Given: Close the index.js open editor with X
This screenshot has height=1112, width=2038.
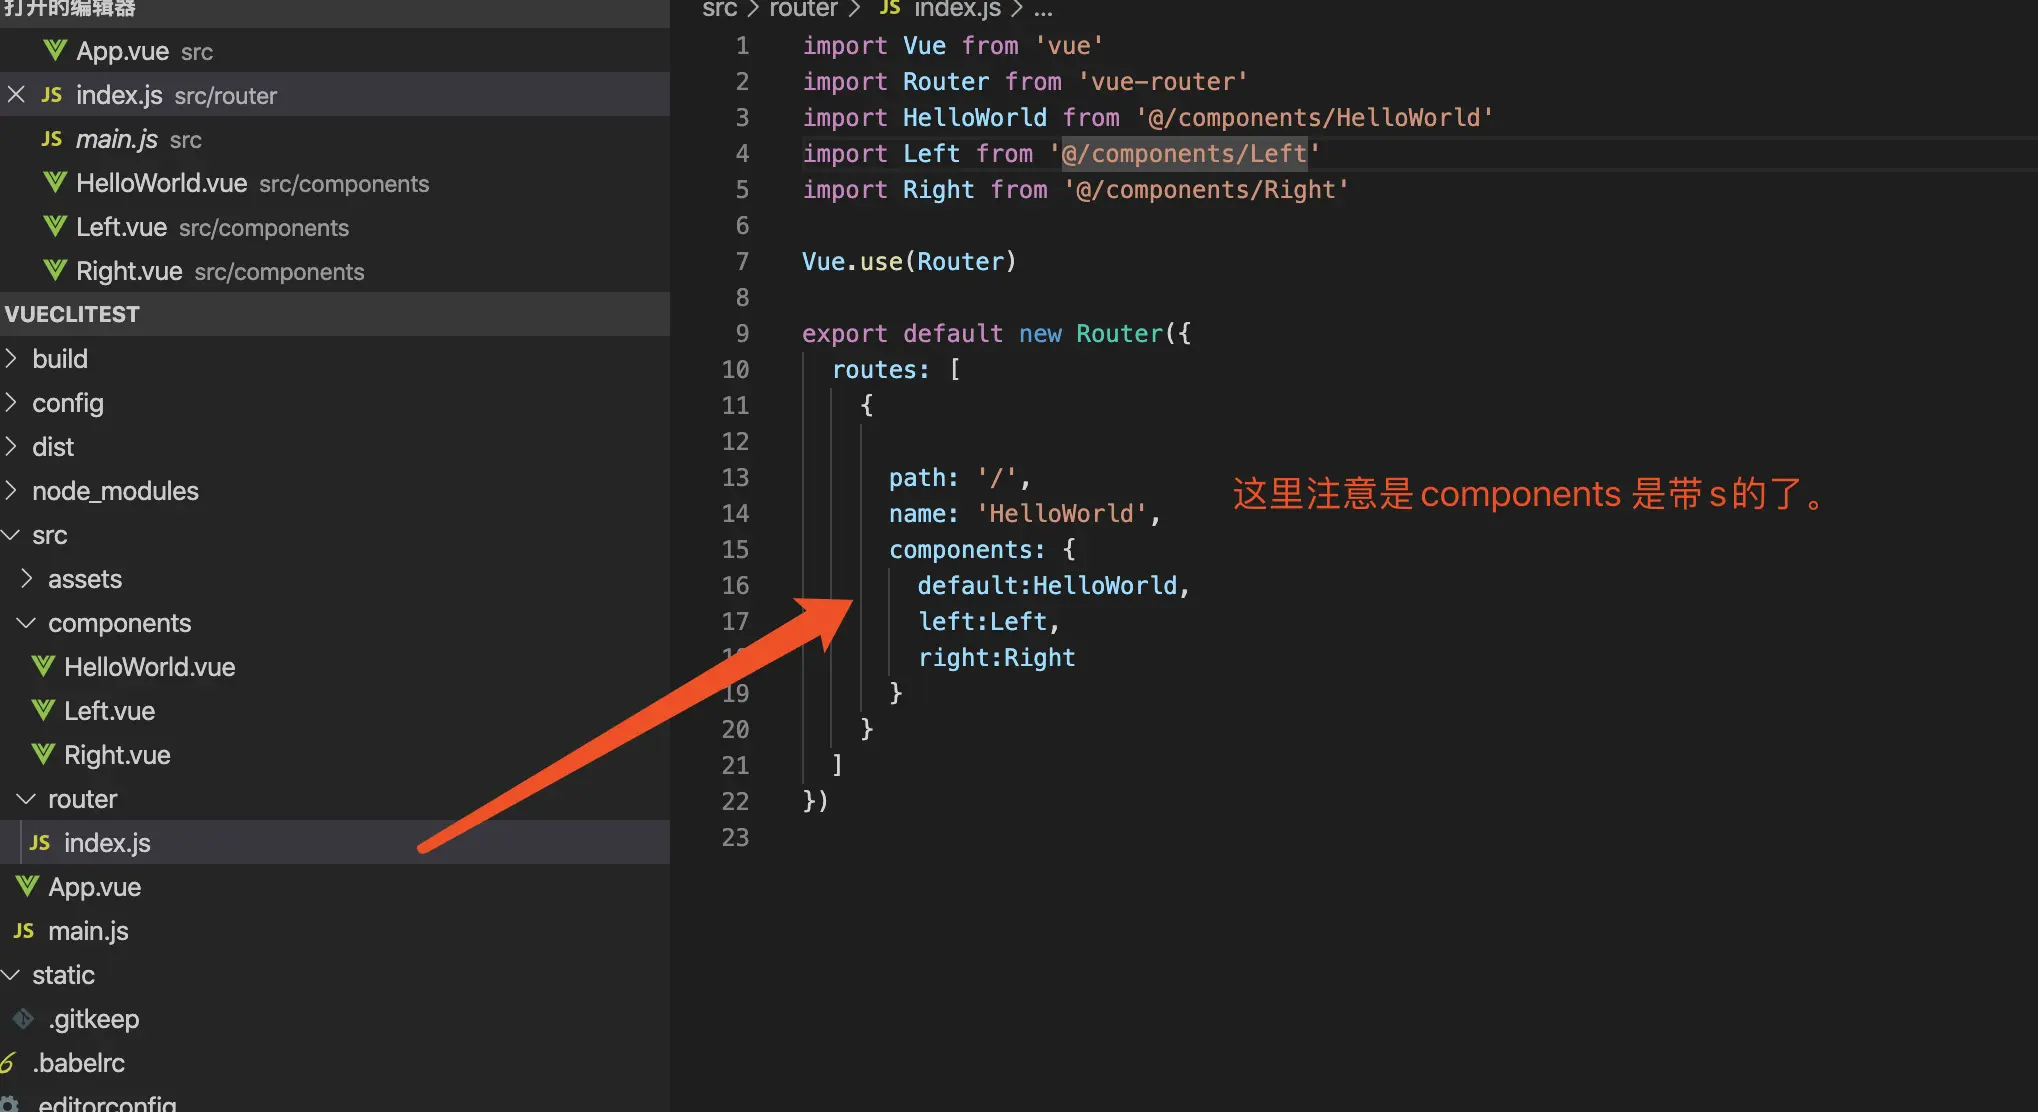Looking at the screenshot, I should (16, 95).
